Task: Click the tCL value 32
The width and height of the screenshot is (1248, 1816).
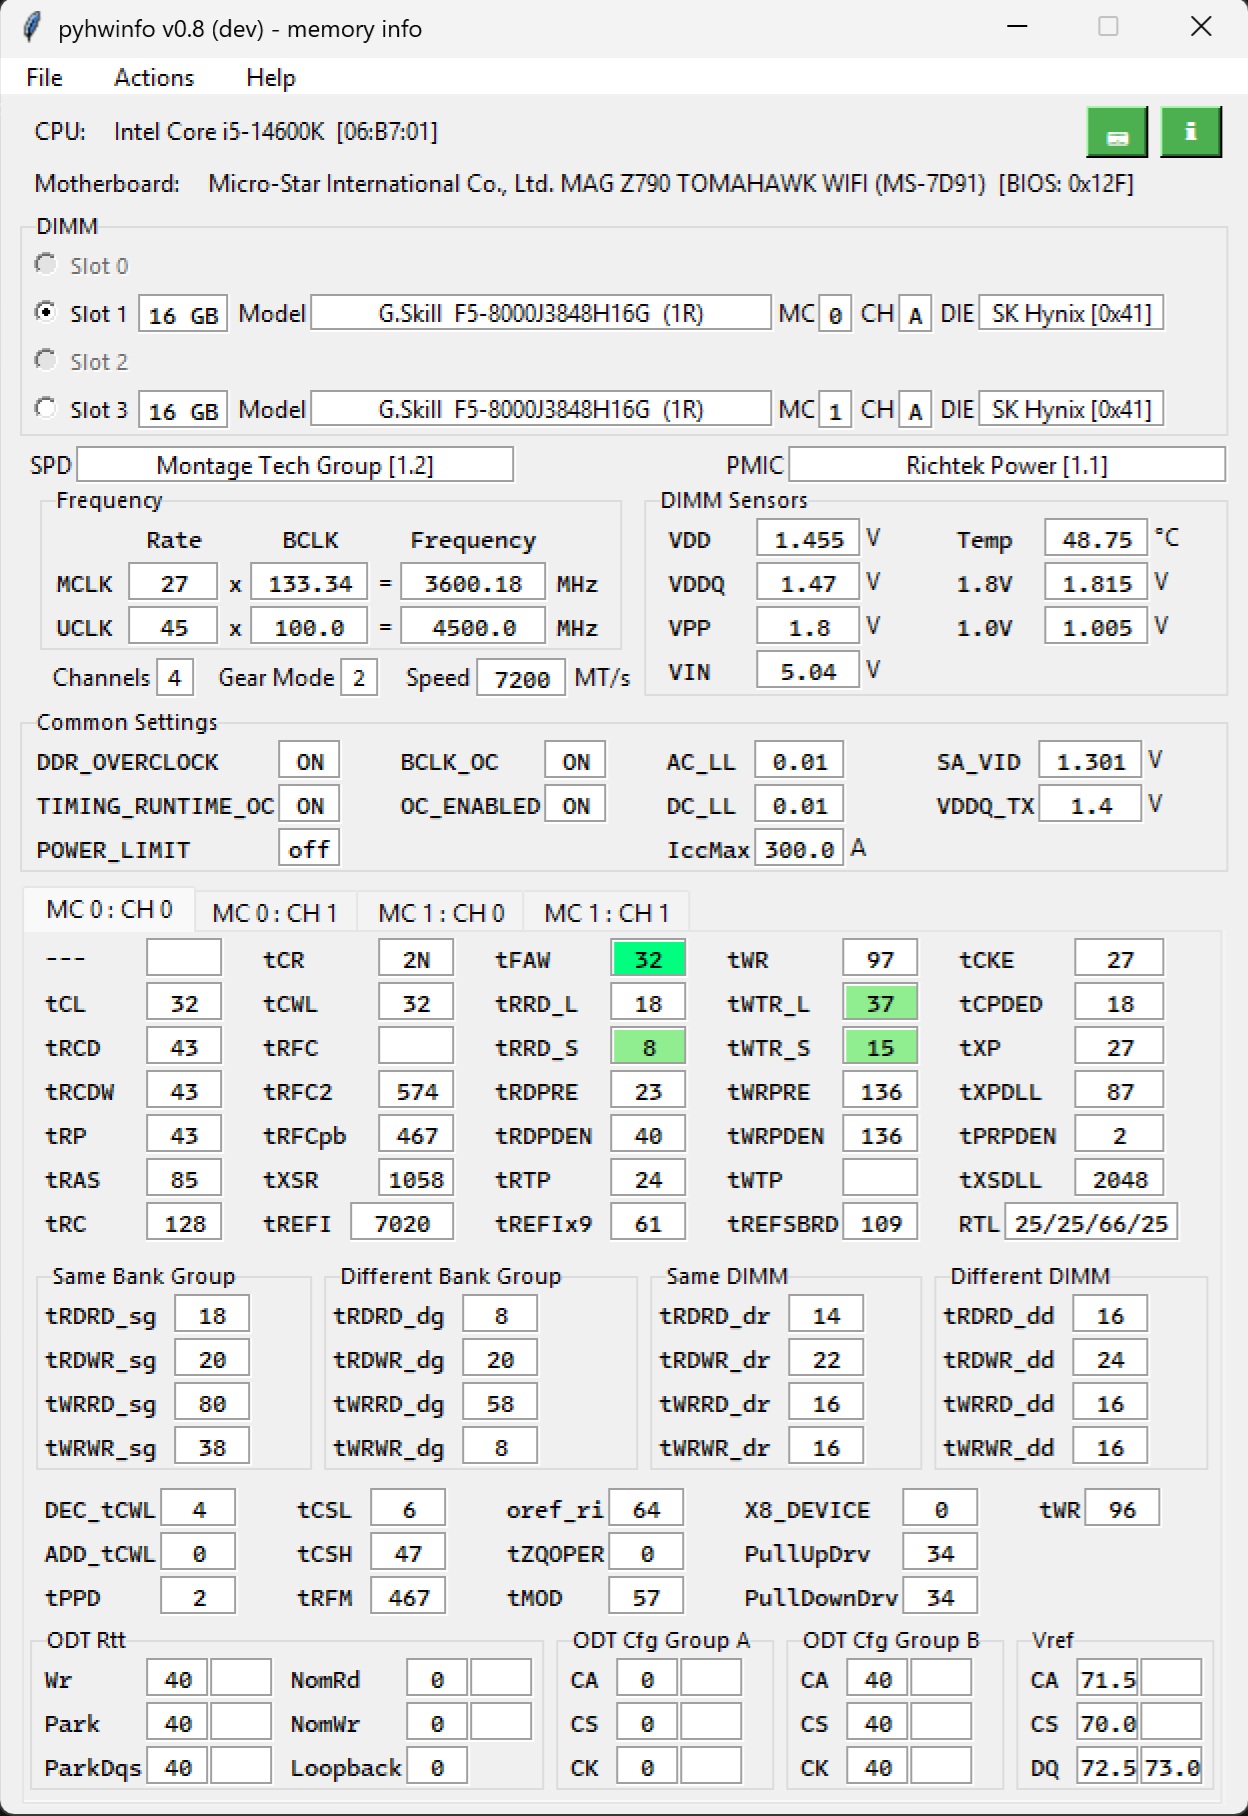Action: (184, 1004)
